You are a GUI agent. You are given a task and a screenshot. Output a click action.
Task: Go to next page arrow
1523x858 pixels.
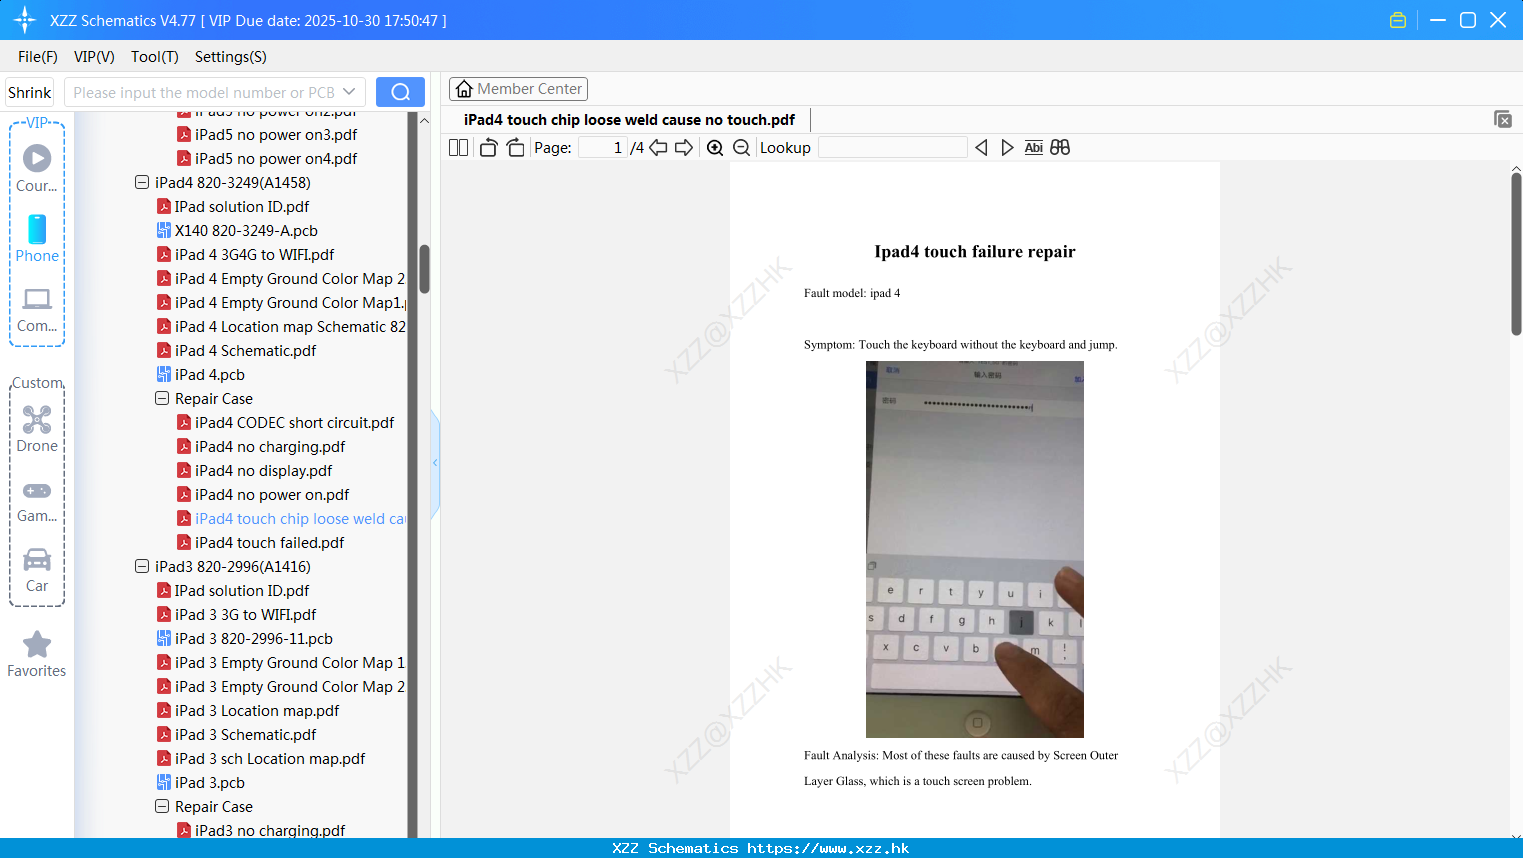[x=684, y=148]
